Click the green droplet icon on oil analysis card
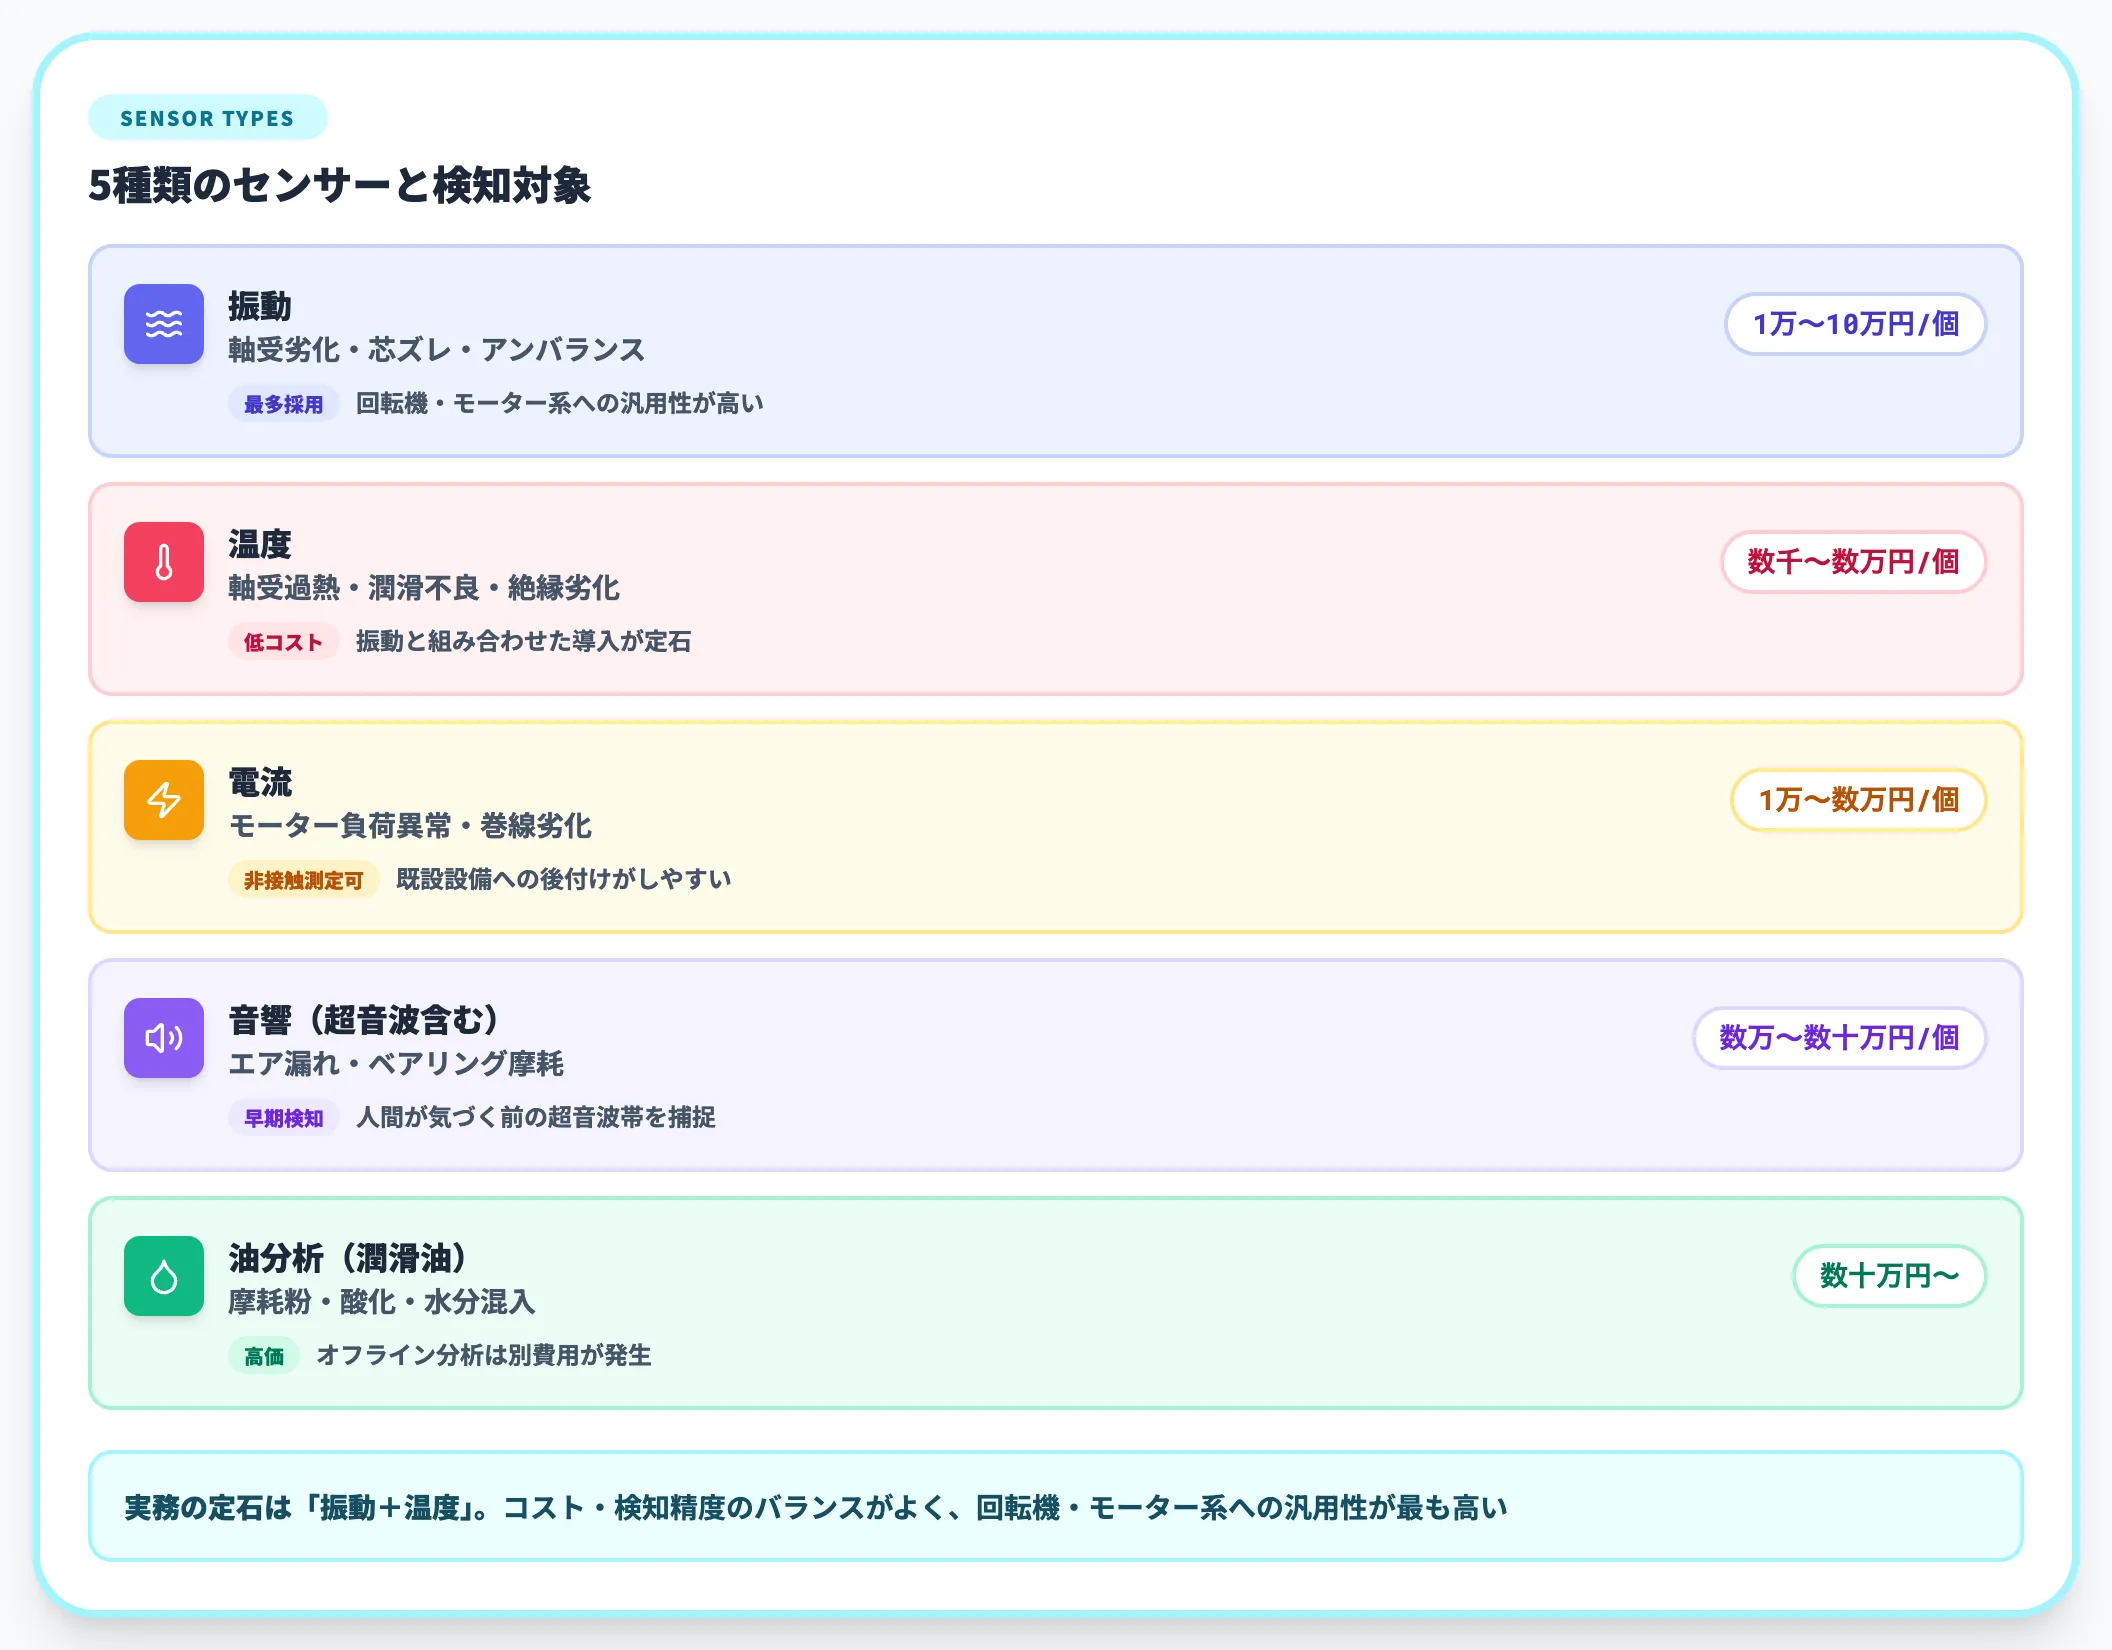 [x=163, y=1276]
